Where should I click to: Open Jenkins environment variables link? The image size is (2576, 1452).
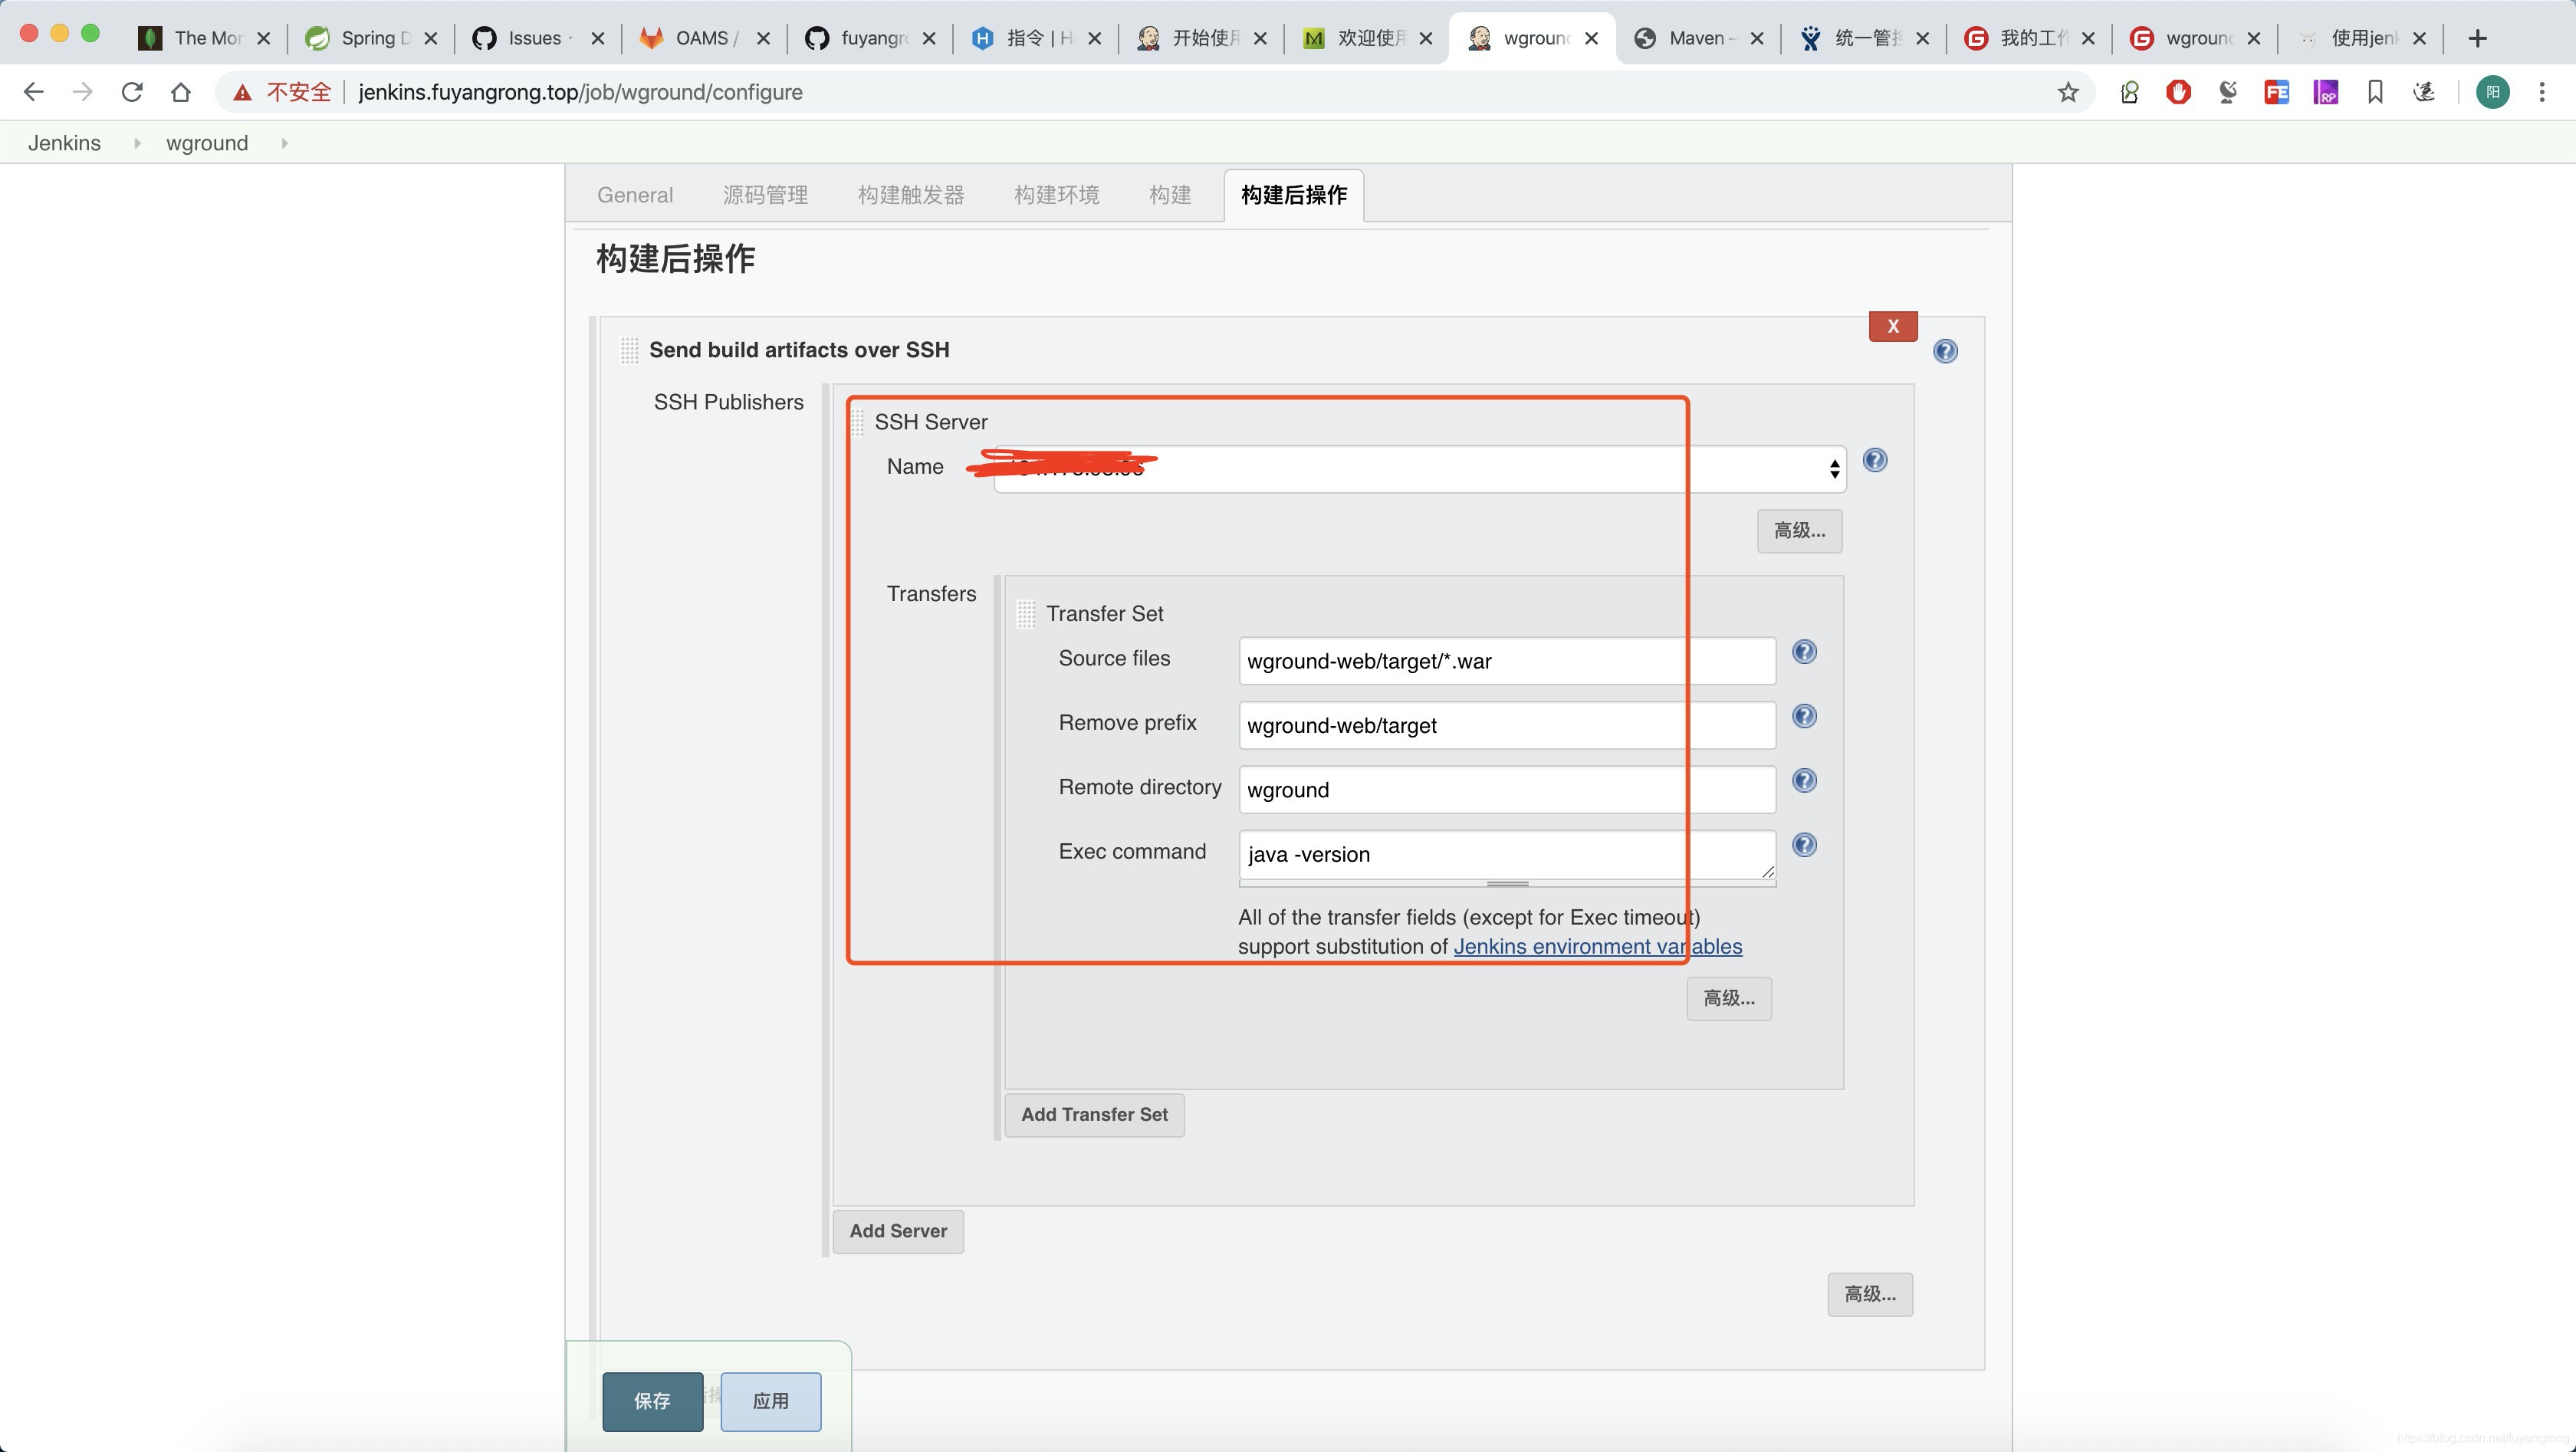coord(1597,947)
